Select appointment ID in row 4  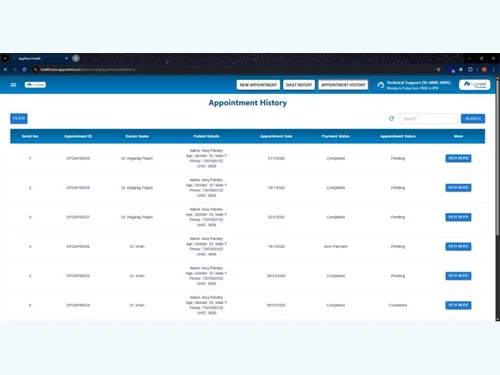click(78, 246)
